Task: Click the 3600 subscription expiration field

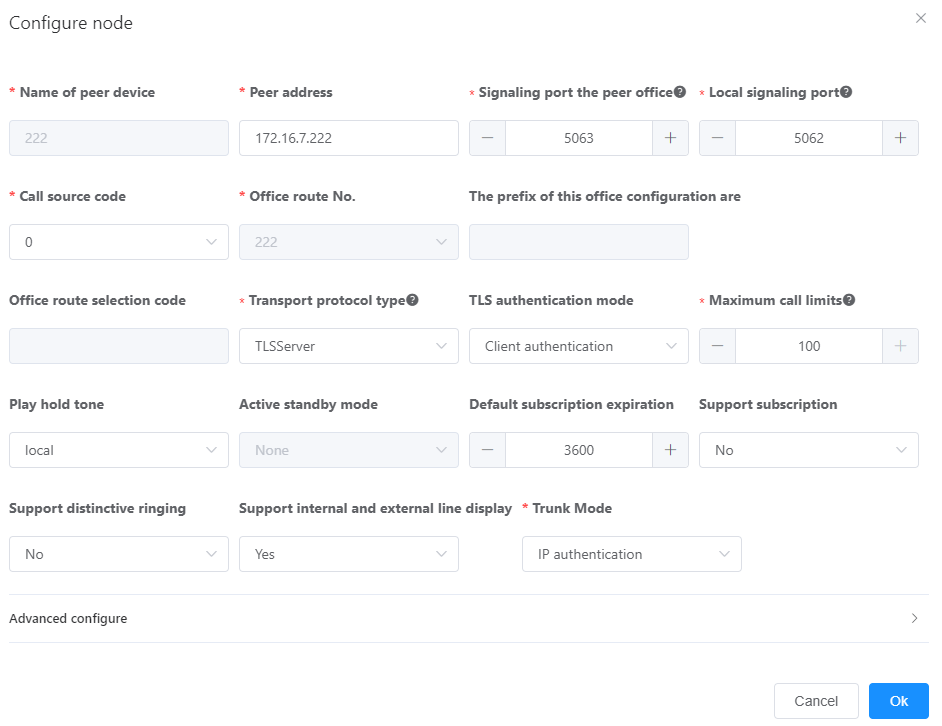Action: (579, 450)
